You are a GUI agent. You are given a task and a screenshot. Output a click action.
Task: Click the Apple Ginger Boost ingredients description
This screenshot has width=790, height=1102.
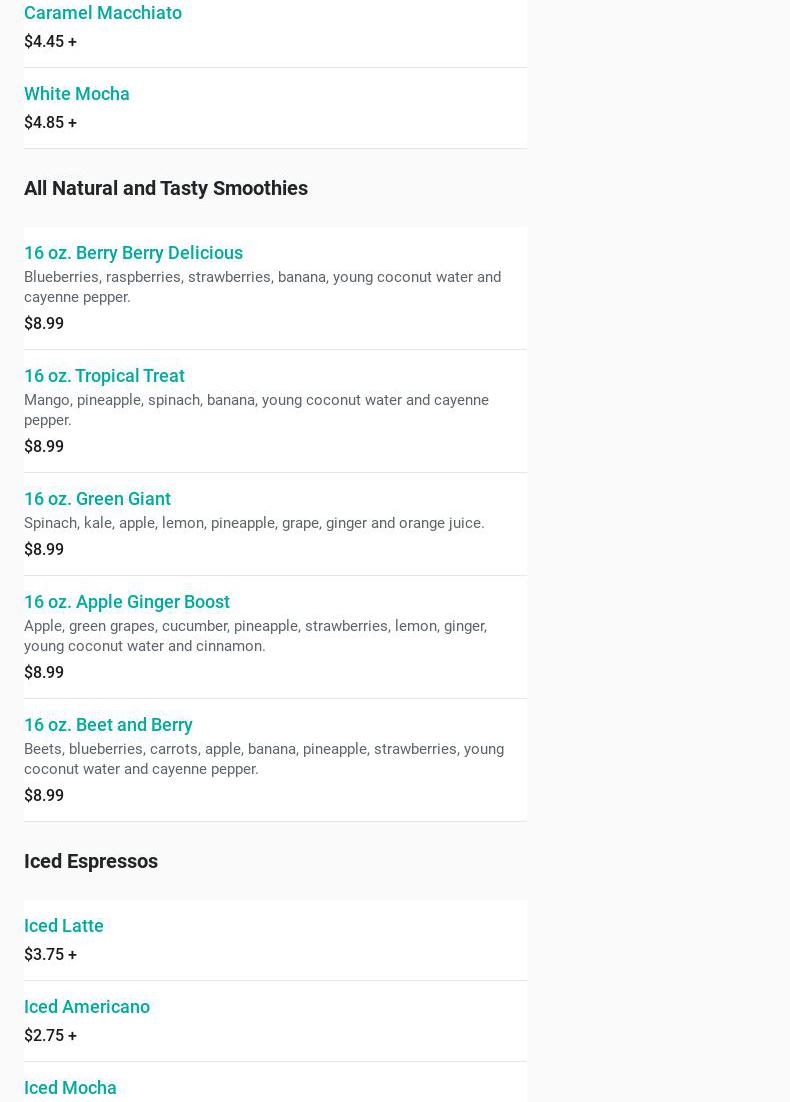[255, 636]
